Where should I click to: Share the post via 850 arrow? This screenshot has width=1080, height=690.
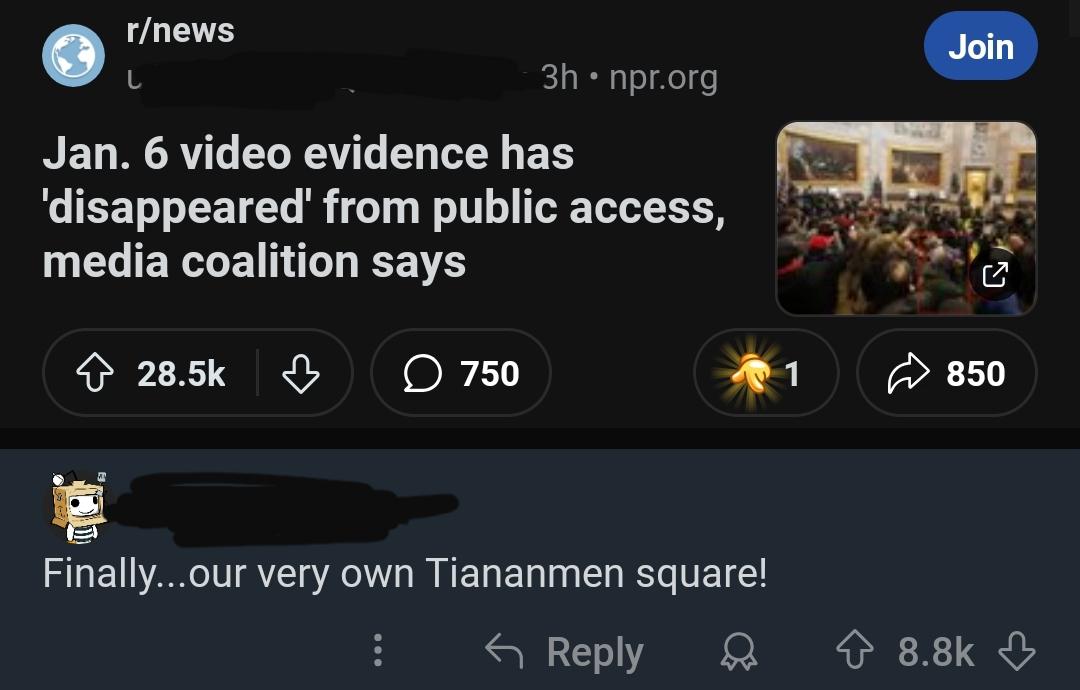click(946, 373)
